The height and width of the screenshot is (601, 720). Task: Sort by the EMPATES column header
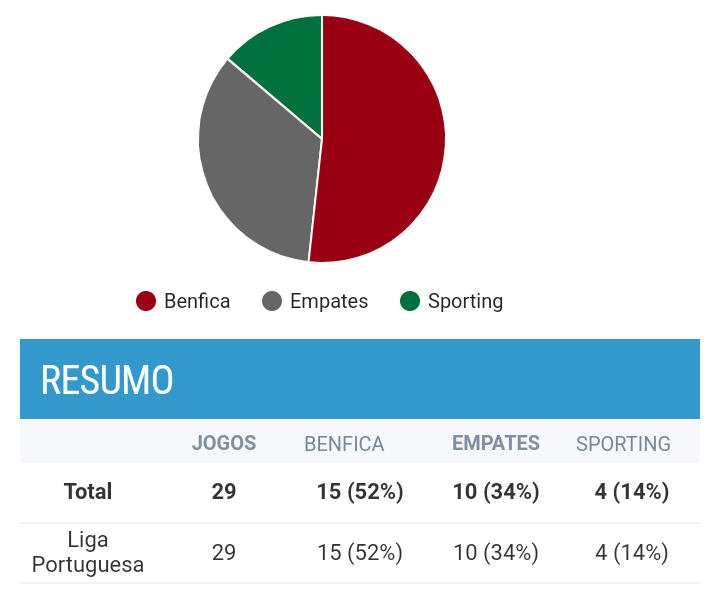[x=496, y=443]
